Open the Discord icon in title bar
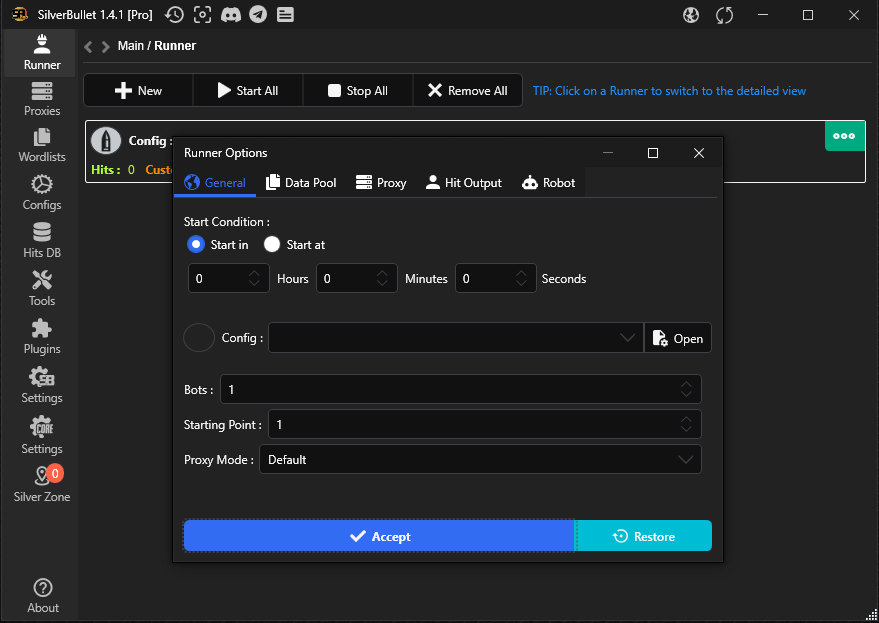 230,15
